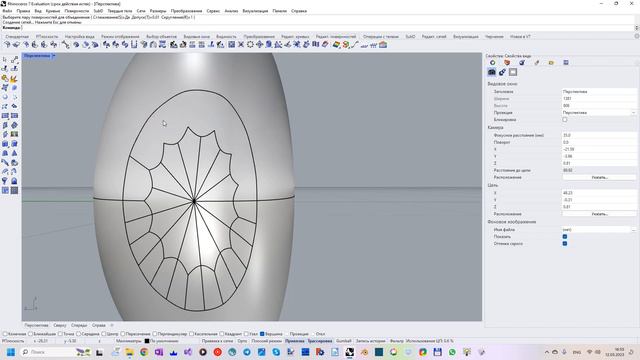The image size is (640, 360).
Task: Open the Перспектива viewport title menu arrow
Action: coord(53,56)
